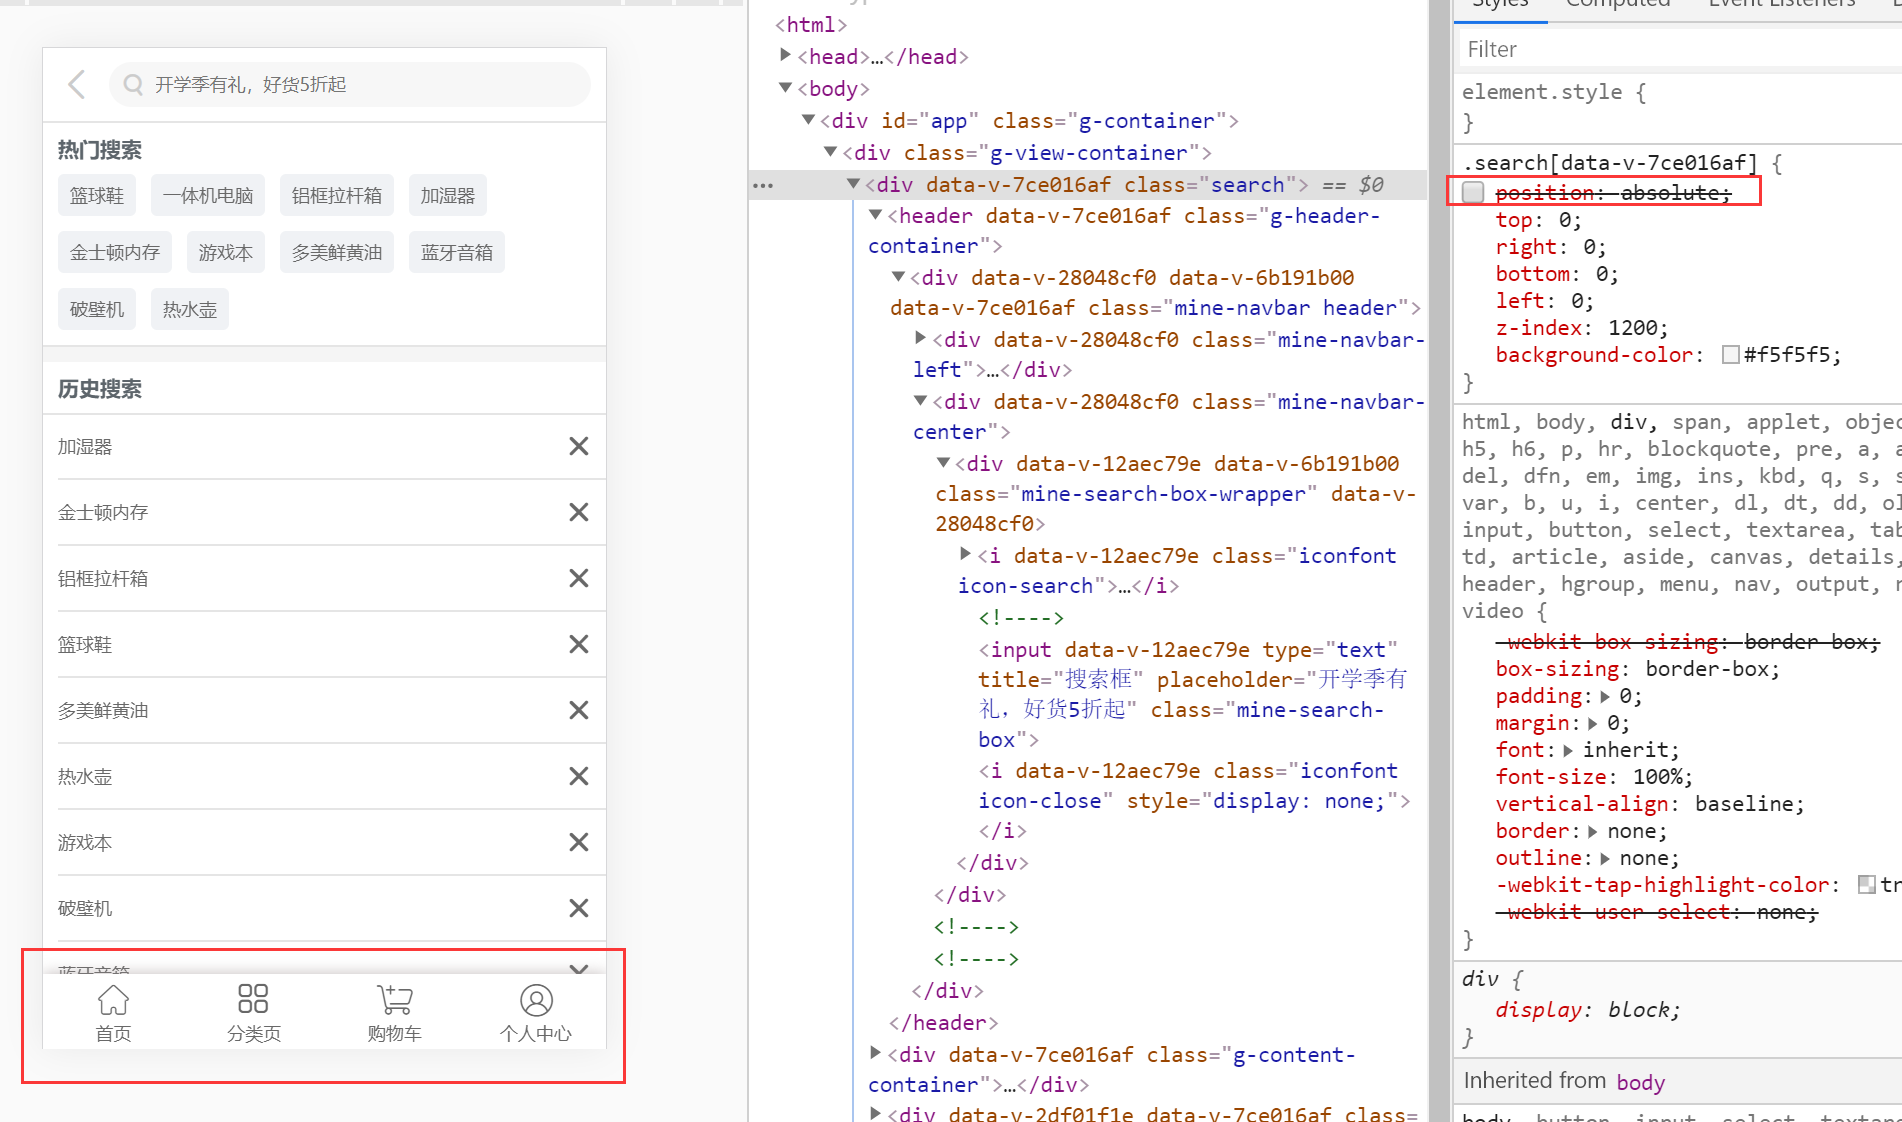1902x1122 pixels.
Task: Click the magnifier icon in search box
Action: (x=133, y=85)
